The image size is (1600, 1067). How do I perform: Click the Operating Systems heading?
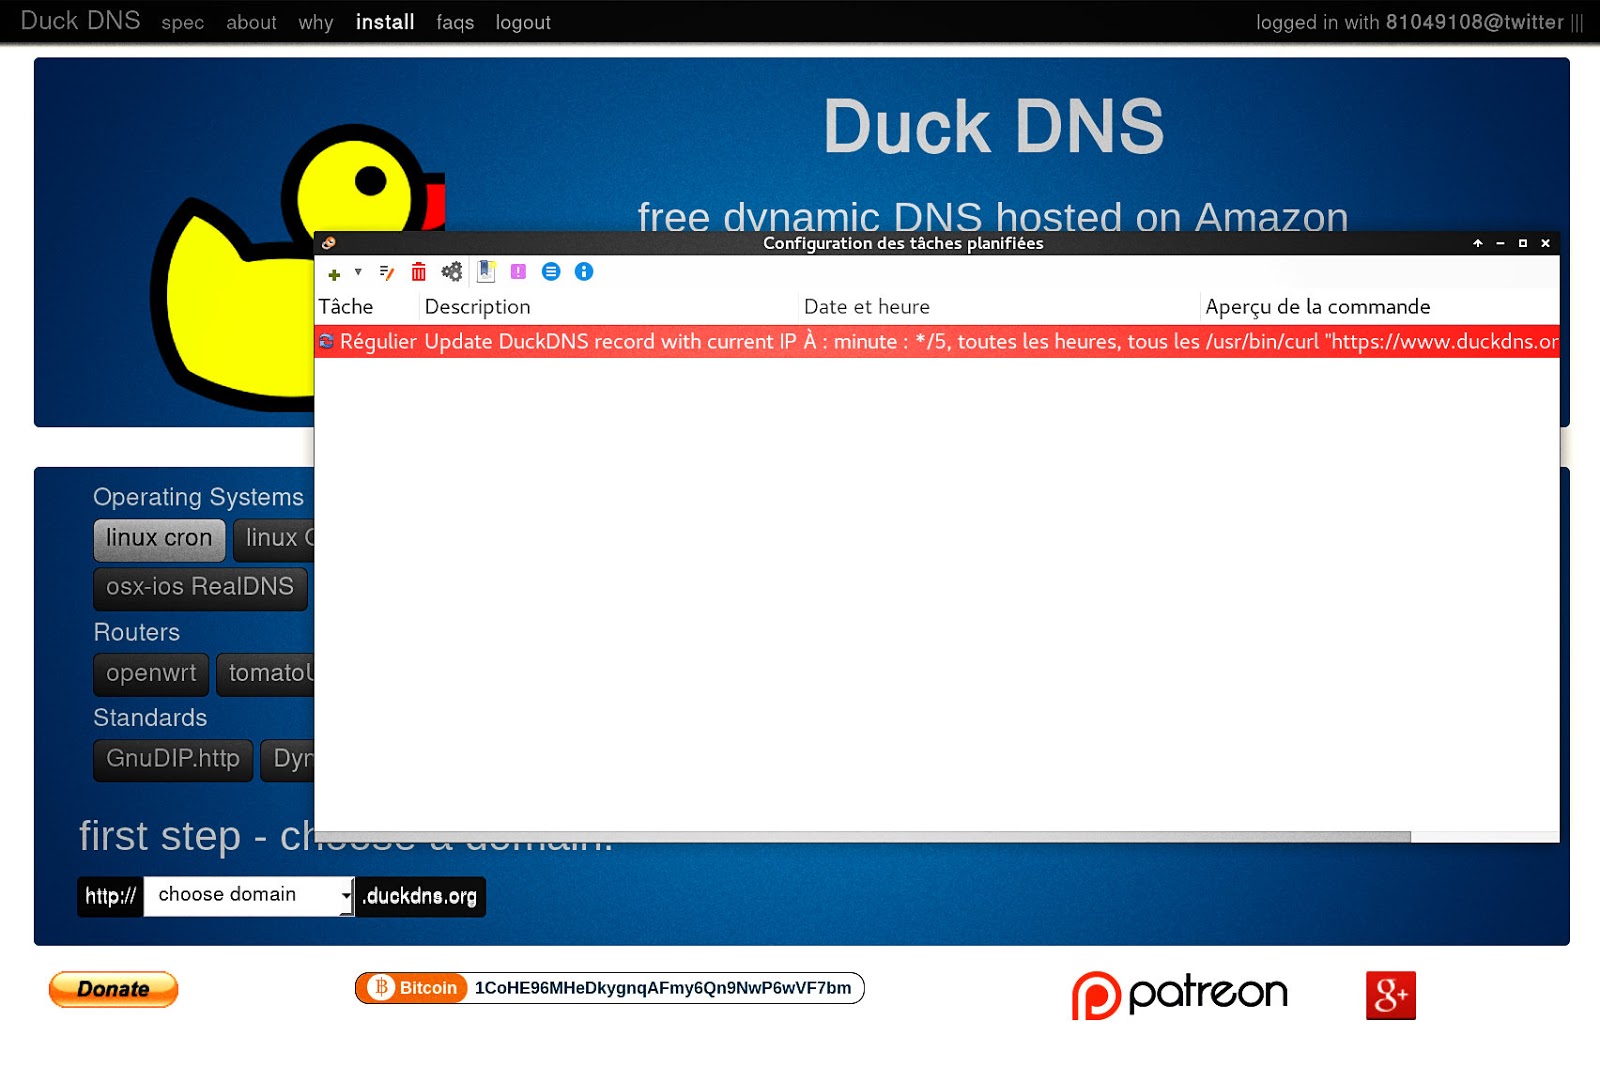coord(198,497)
